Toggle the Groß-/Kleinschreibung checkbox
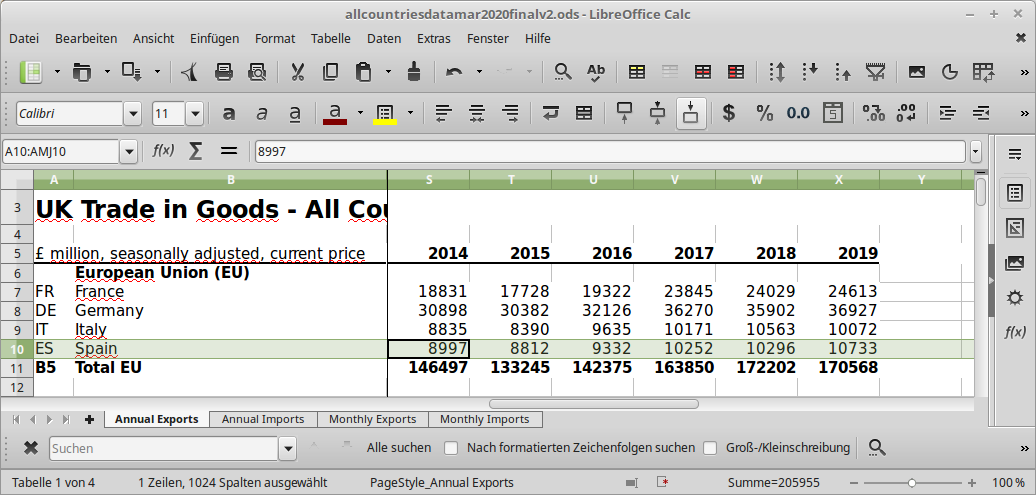 [711, 448]
